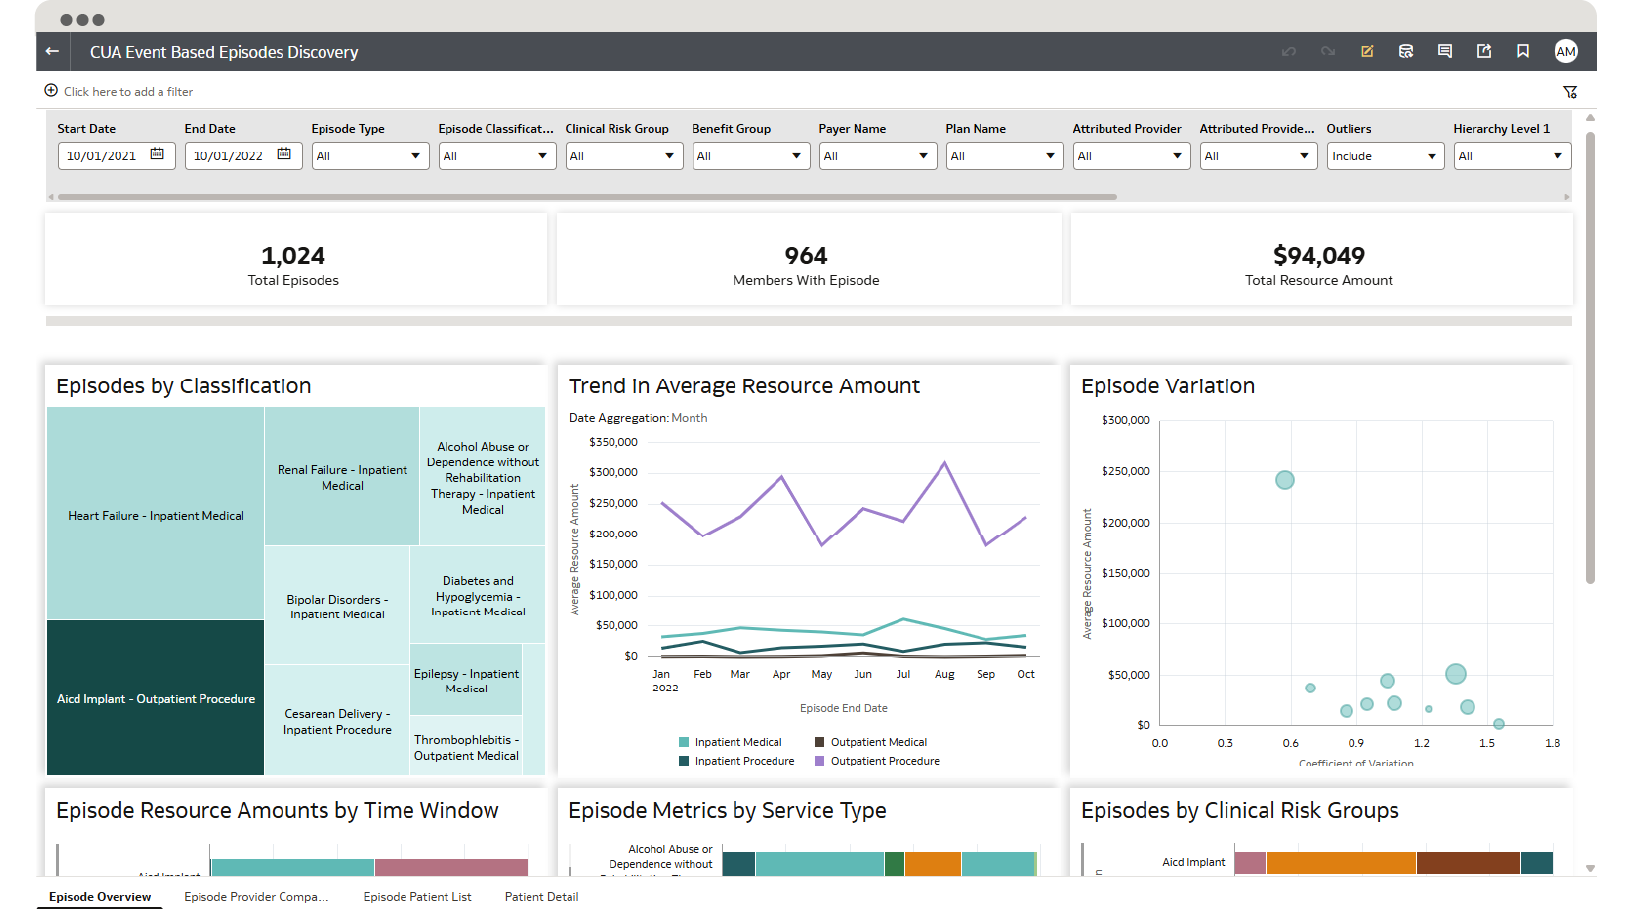The width and height of the screenshot is (1634, 919).
Task: Switch to the Episode Patient List tab
Action: (418, 896)
